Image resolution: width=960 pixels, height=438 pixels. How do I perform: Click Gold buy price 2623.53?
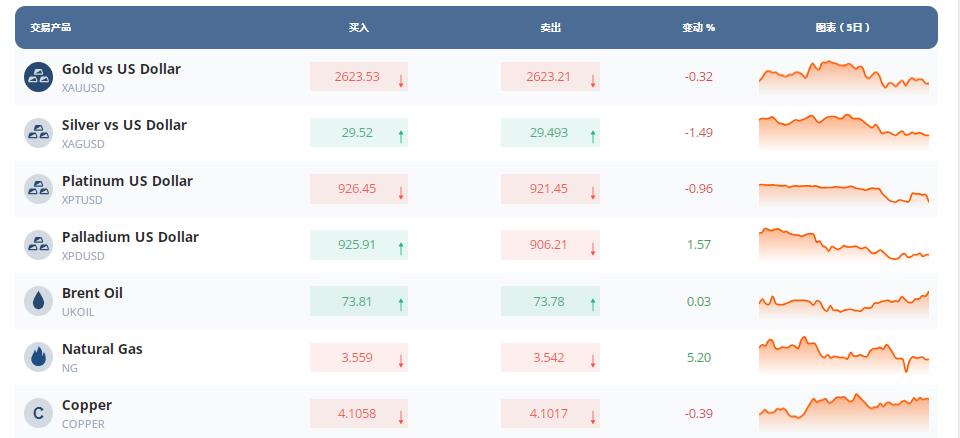pos(358,77)
